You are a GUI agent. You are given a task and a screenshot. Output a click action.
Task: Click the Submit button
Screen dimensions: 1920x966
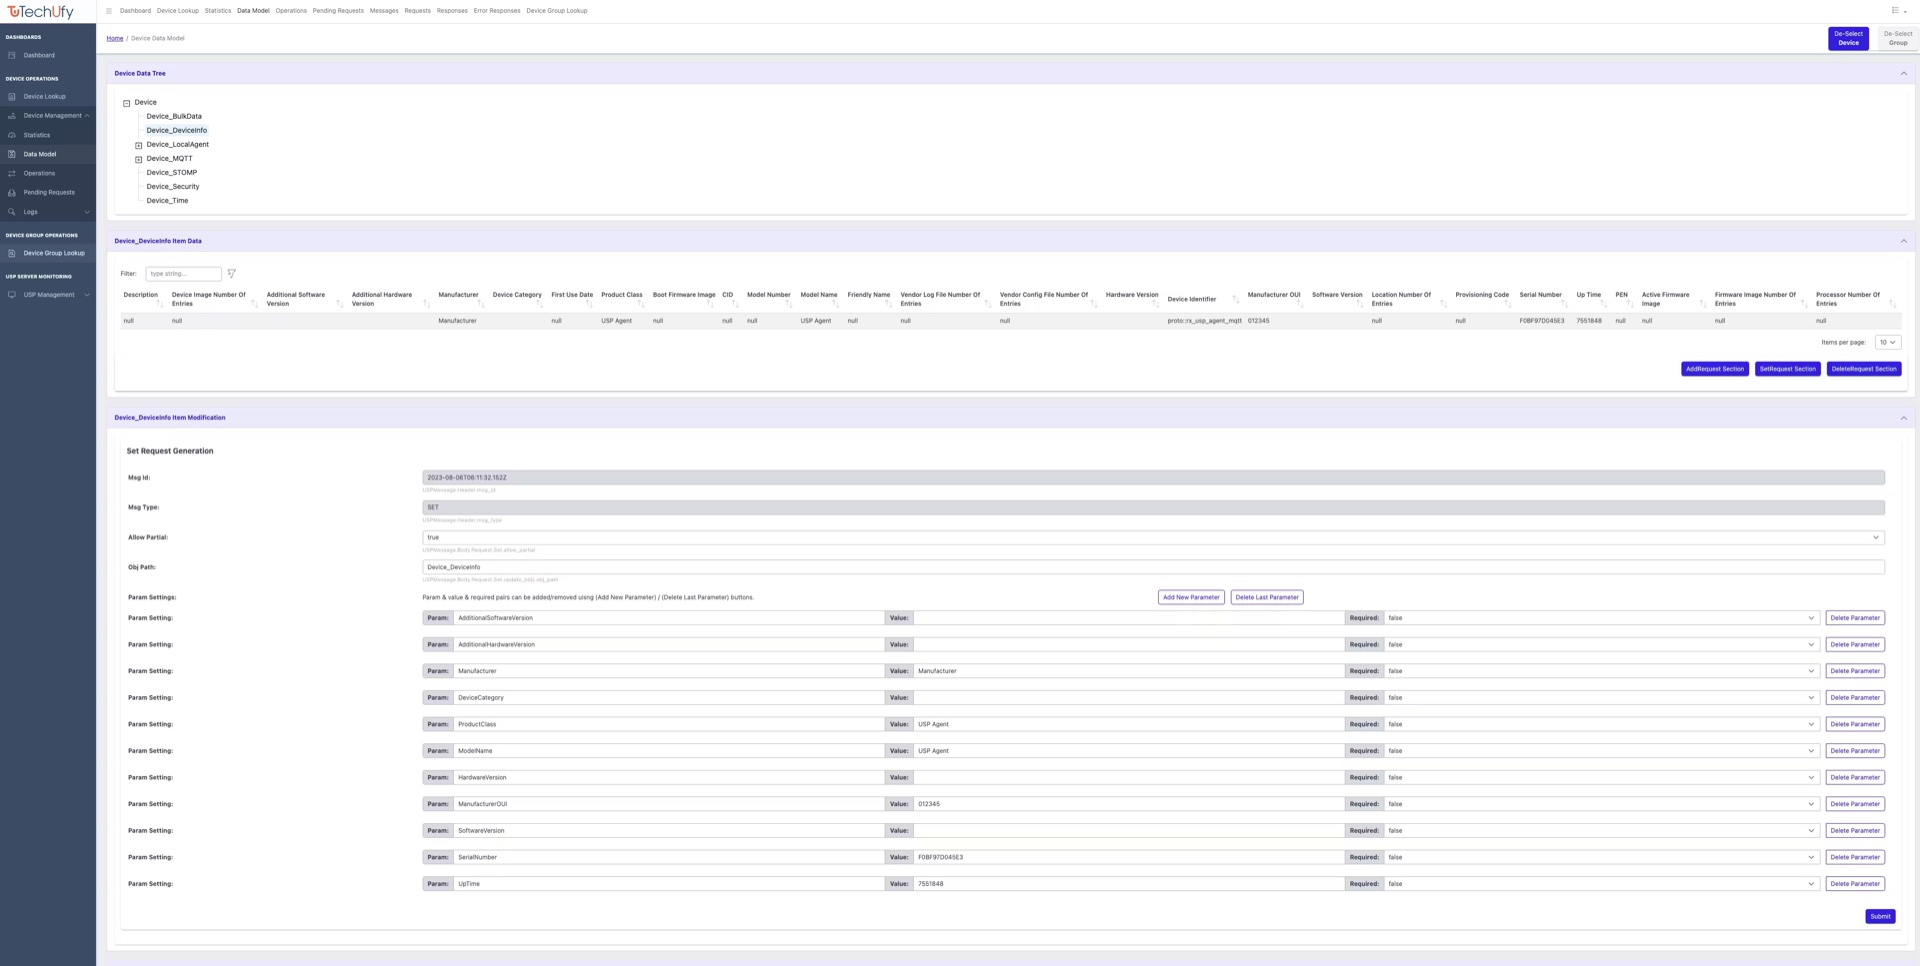pyautogui.click(x=1880, y=916)
